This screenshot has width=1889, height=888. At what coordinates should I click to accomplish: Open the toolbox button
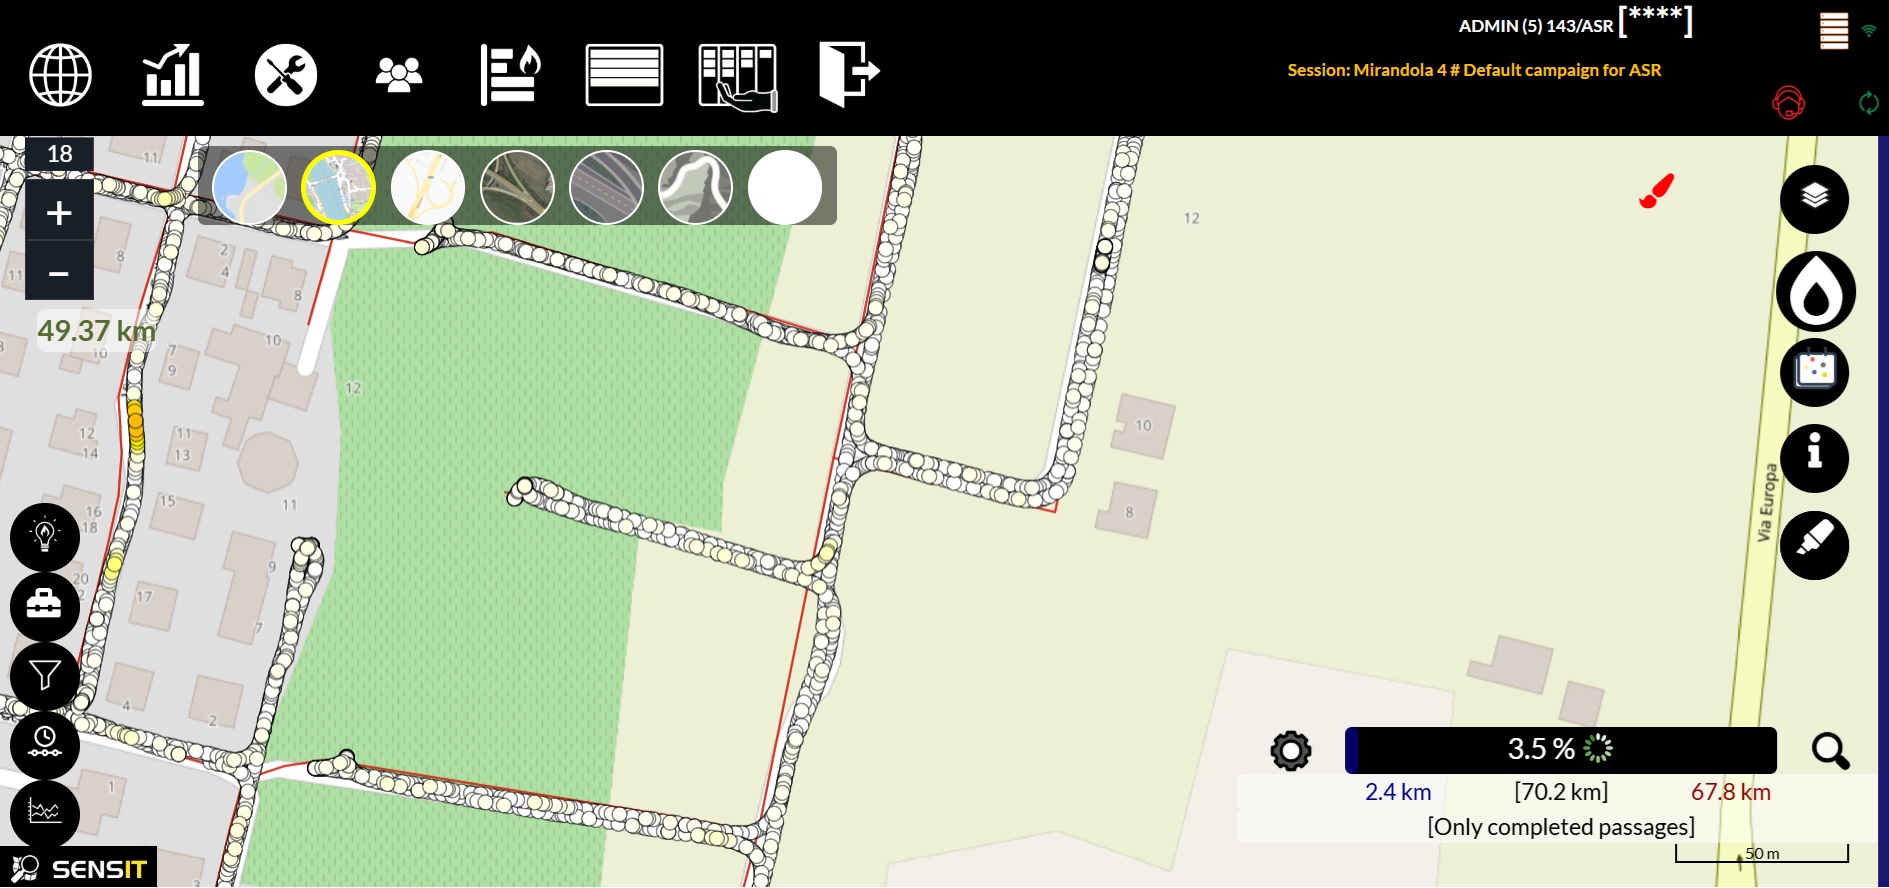pyautogui.click(x=45, y=607)
